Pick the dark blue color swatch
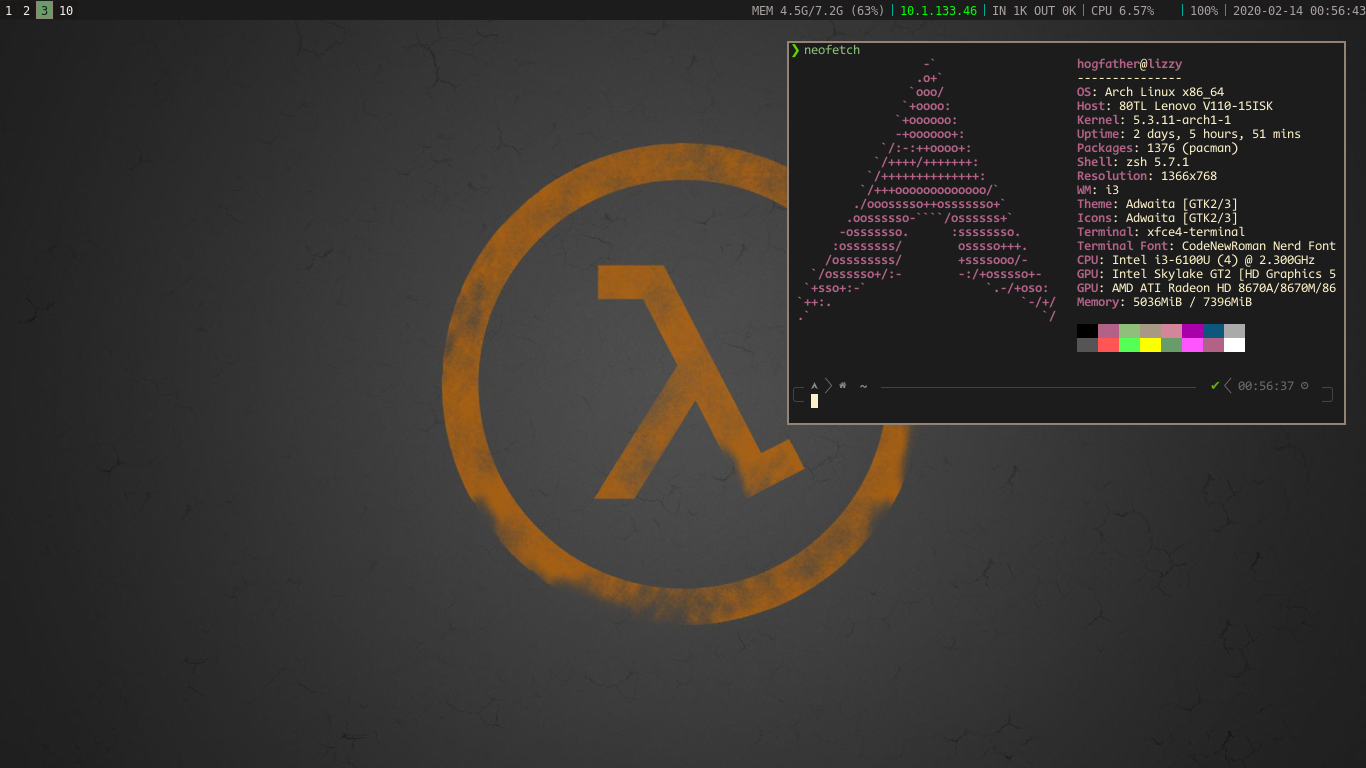This screenshot has width=1366, height=768. 1213,331
